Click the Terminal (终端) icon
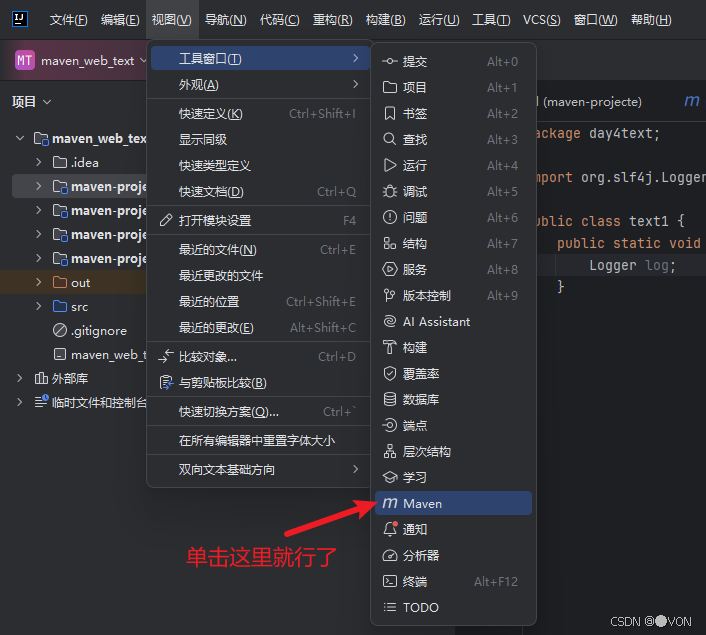The width and height of the screenshot is (706, 635). [x=389, y=581]
